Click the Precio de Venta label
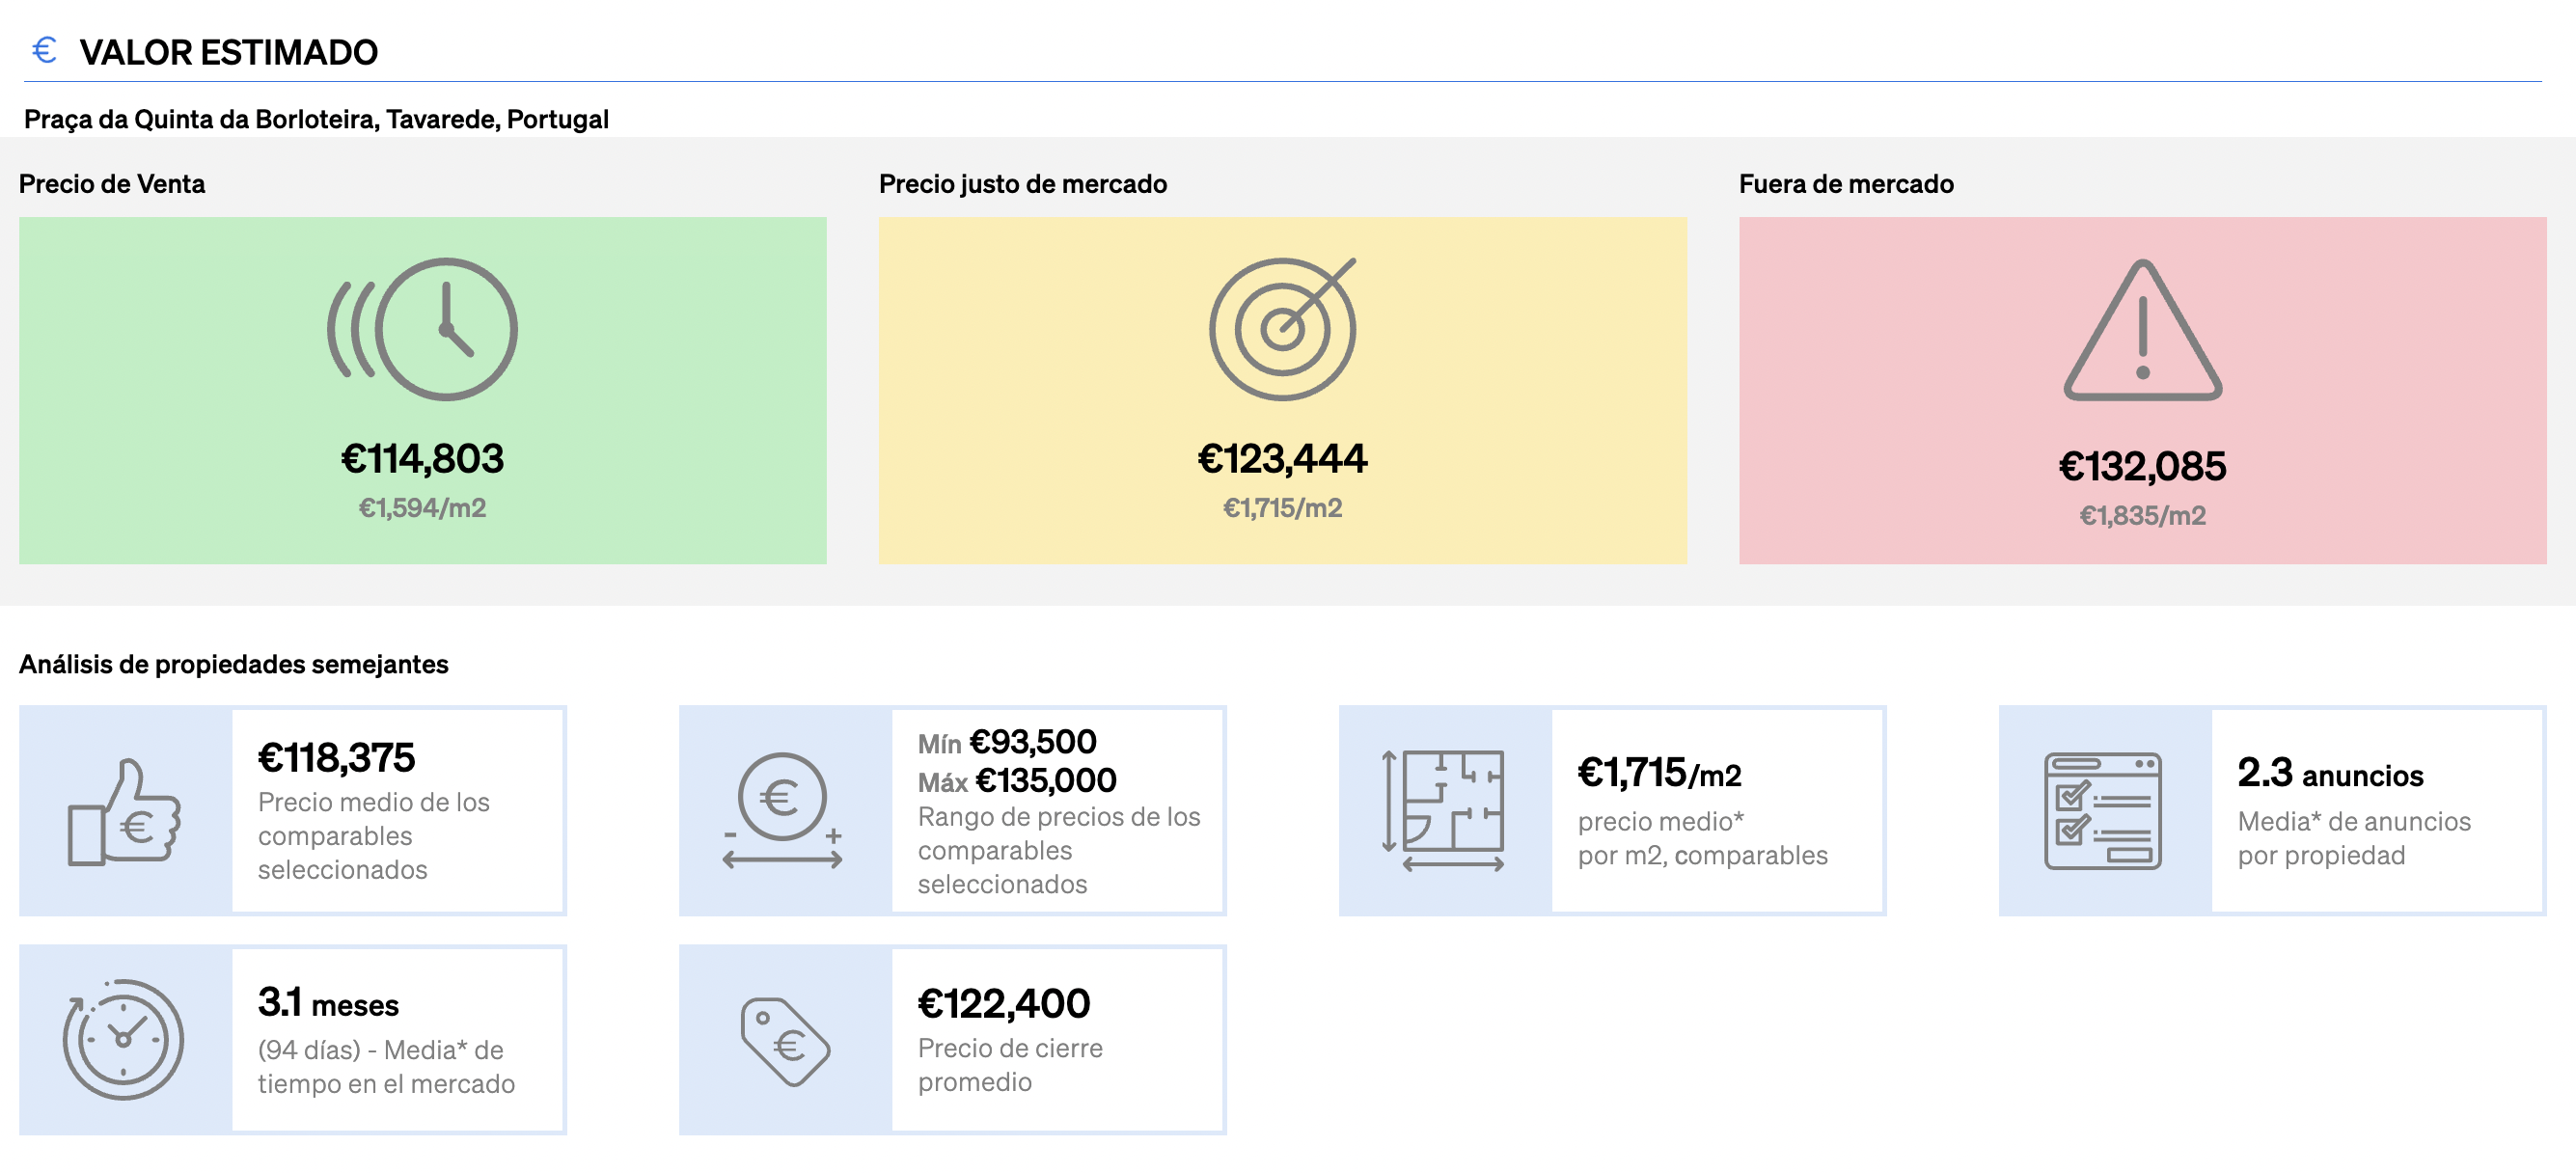2576x1173 pixels. click(112, 184)
